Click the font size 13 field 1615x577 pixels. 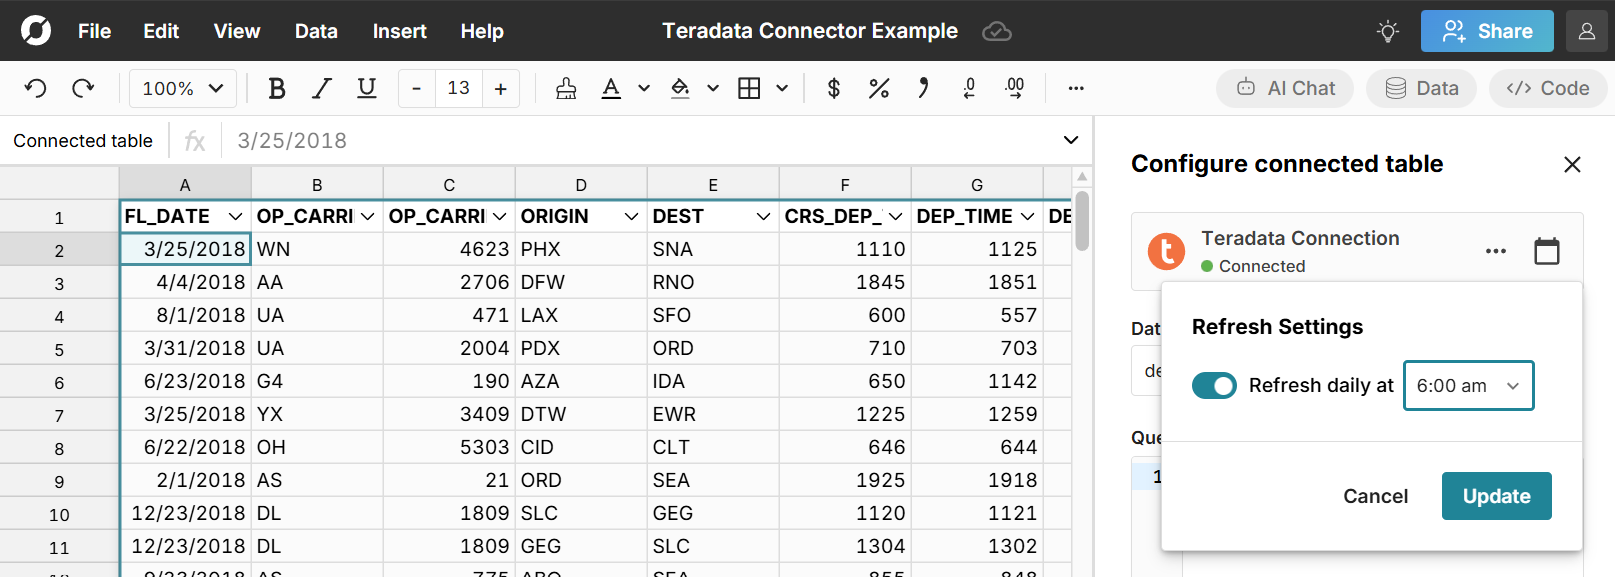tap(458, 88)
